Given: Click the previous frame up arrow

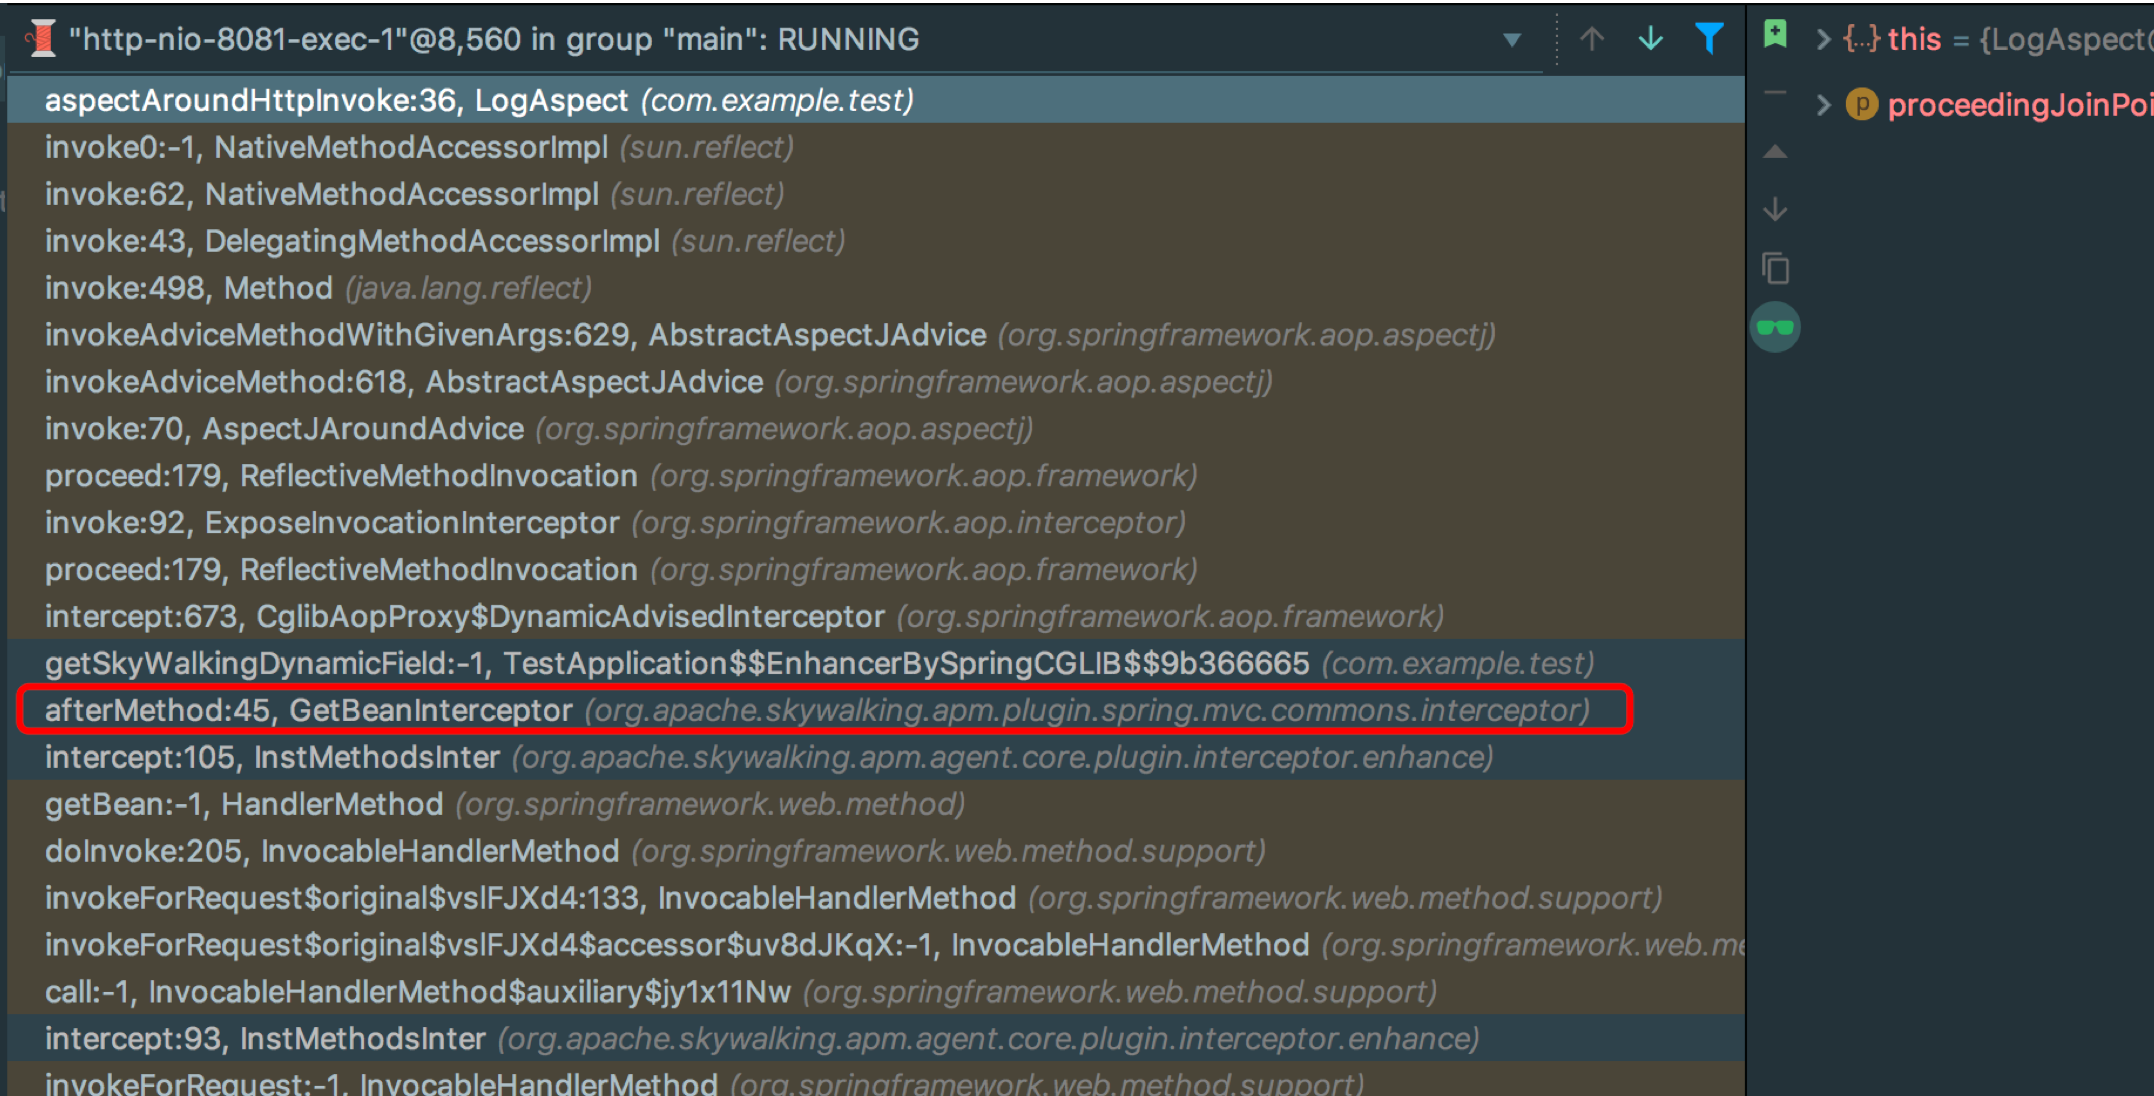Looking at the screenshot, I should [1592, 39].
